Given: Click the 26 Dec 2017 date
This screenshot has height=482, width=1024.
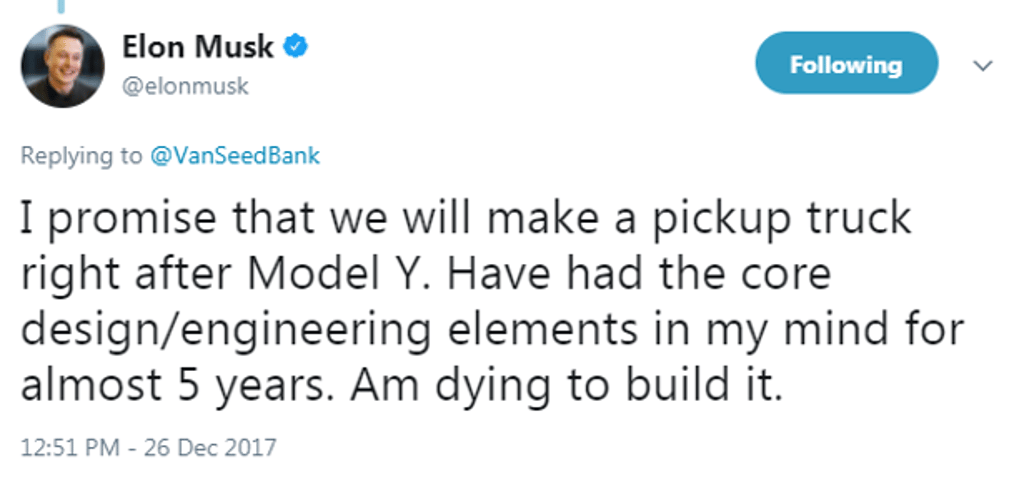Looking at the screenshot, I should [x=208, y=444].
